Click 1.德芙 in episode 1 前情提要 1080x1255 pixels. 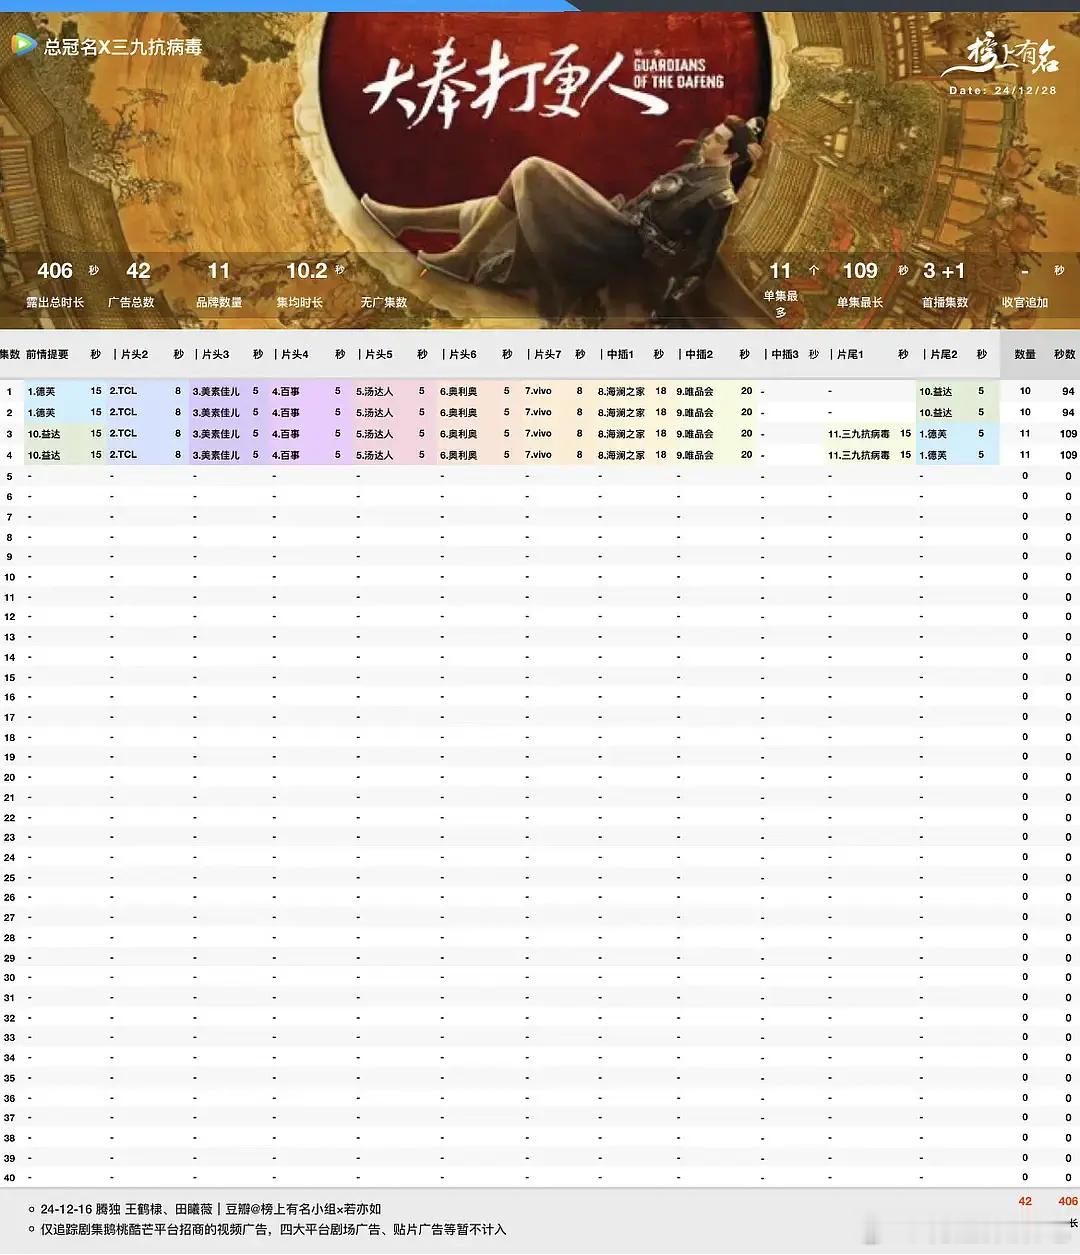pos(41,392)
